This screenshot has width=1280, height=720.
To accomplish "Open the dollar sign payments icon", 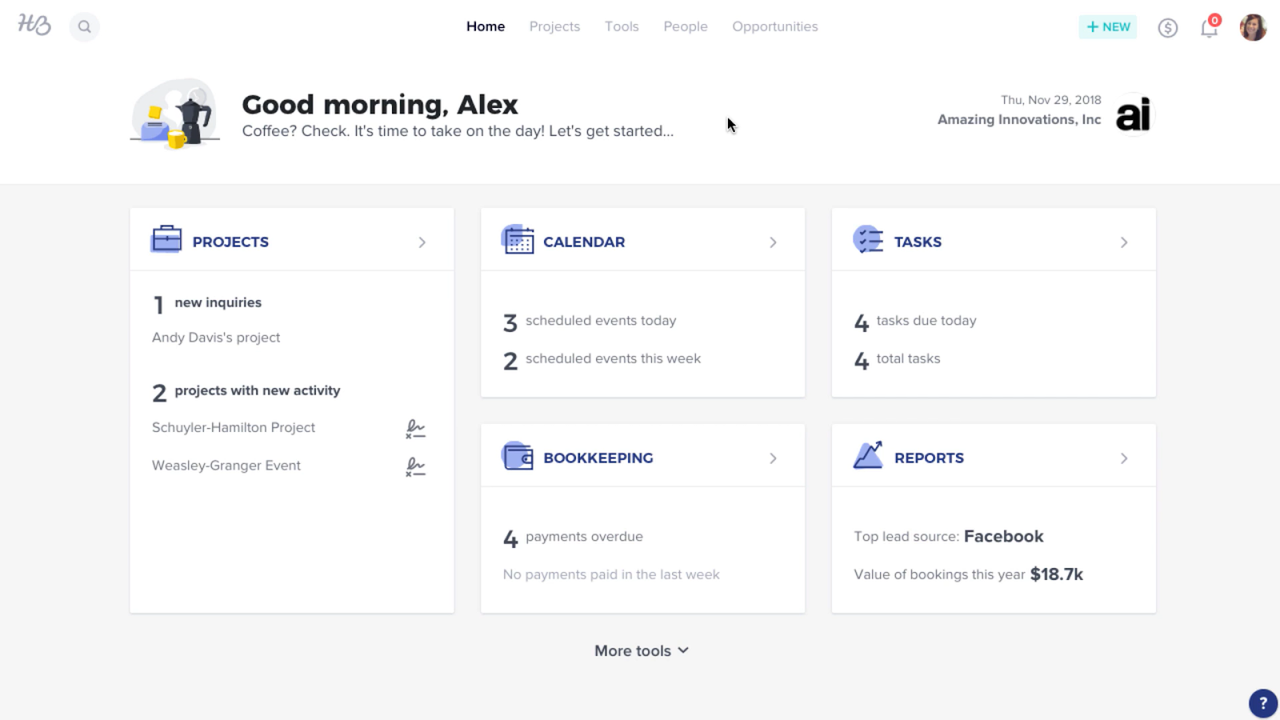I will (1167, 28).
